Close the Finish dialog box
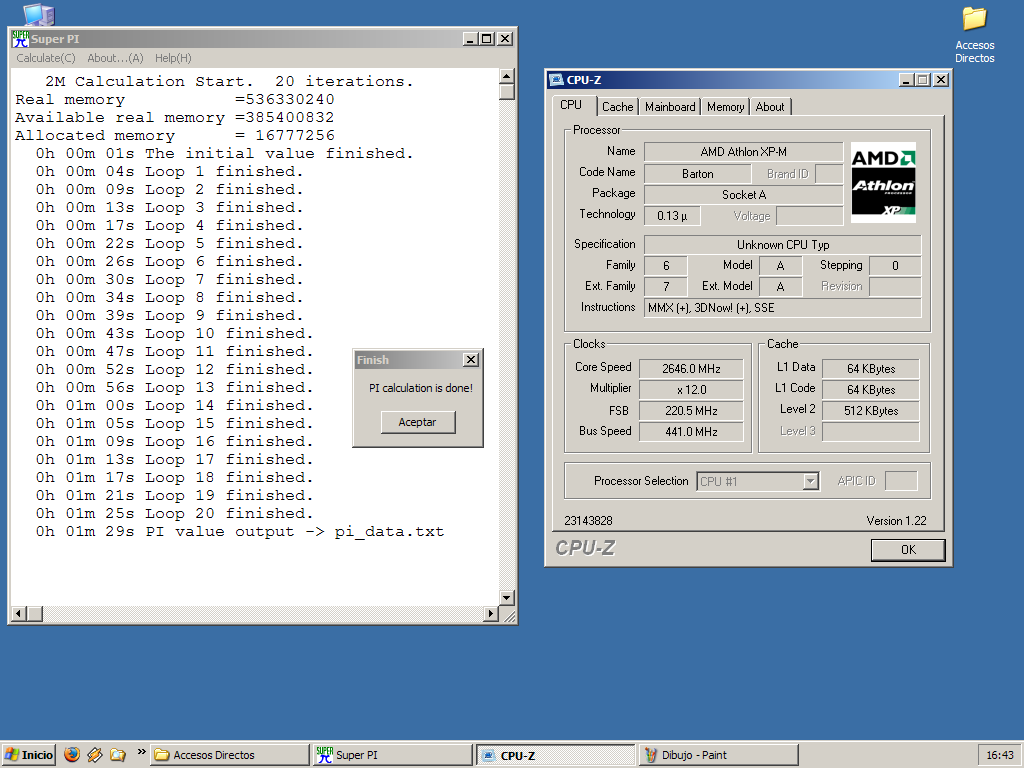The height and width of the screenshot is (768, 1024). (470, 360)
